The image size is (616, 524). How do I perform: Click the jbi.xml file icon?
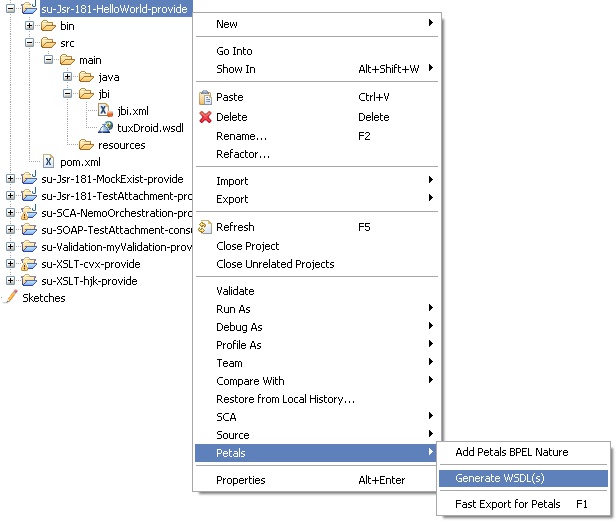pyautogui.click(x=104, y=111)
